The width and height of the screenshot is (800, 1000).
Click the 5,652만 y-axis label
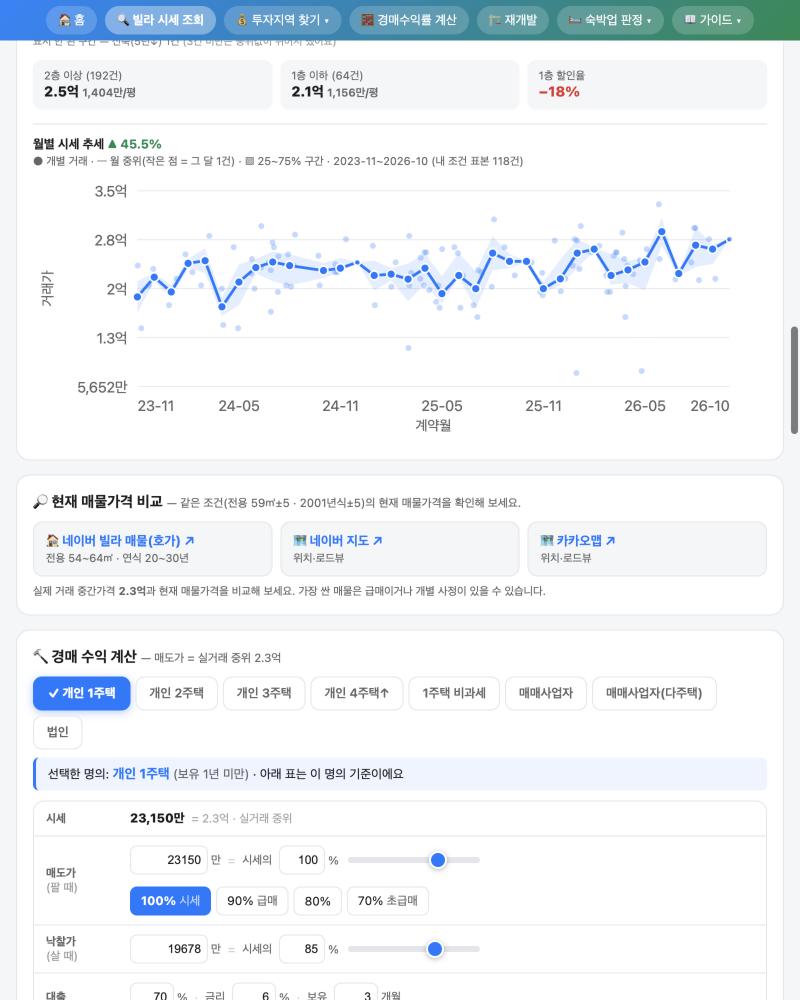pyautogui.click(x=102, y=387)
